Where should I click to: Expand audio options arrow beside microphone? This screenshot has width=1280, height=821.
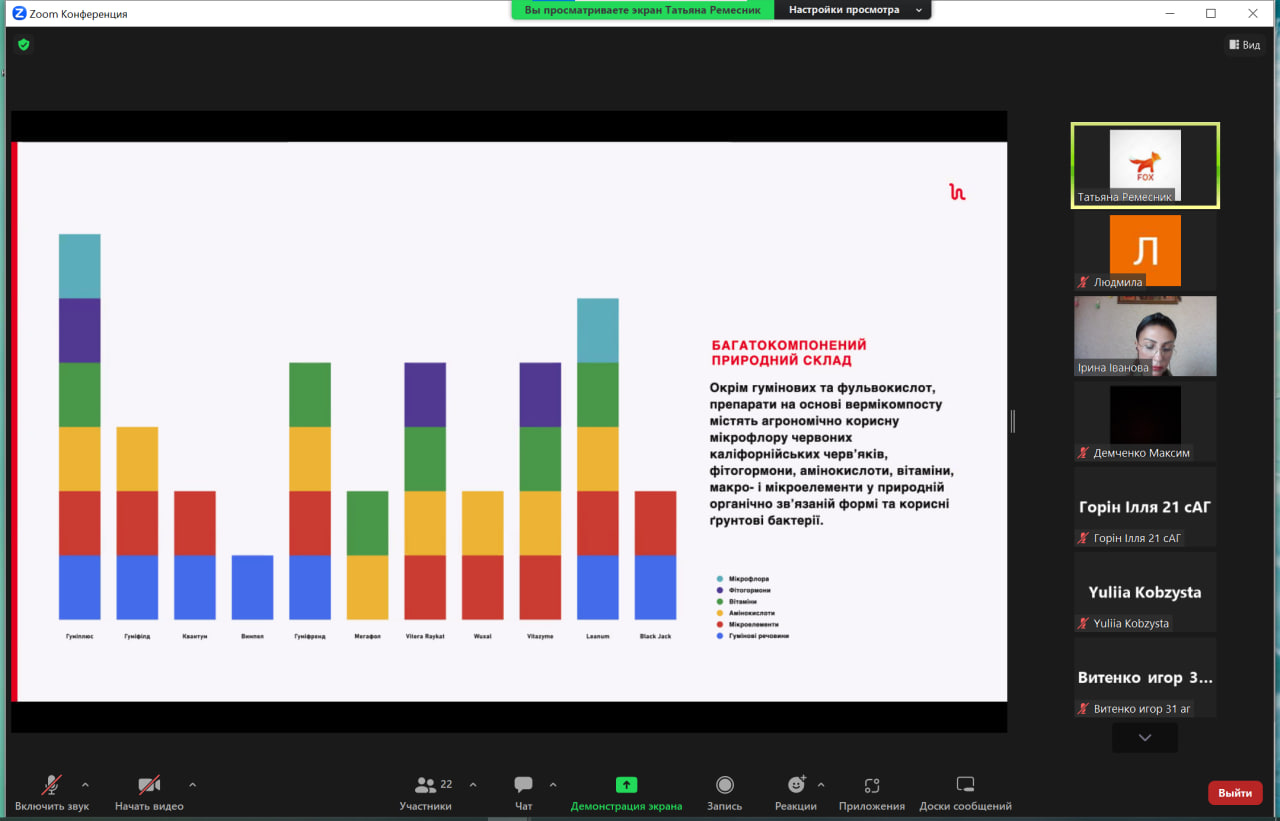click(85, 785)
